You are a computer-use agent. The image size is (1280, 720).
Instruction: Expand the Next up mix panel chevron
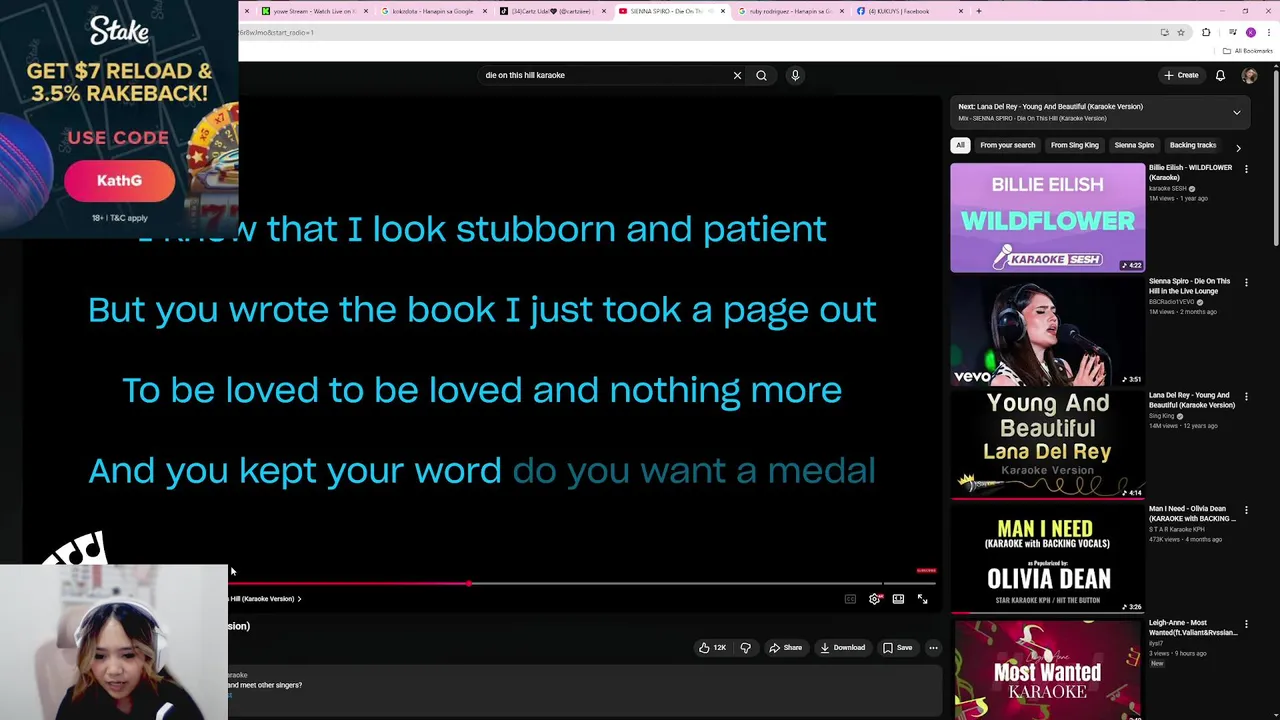(x=1236, y=112)
